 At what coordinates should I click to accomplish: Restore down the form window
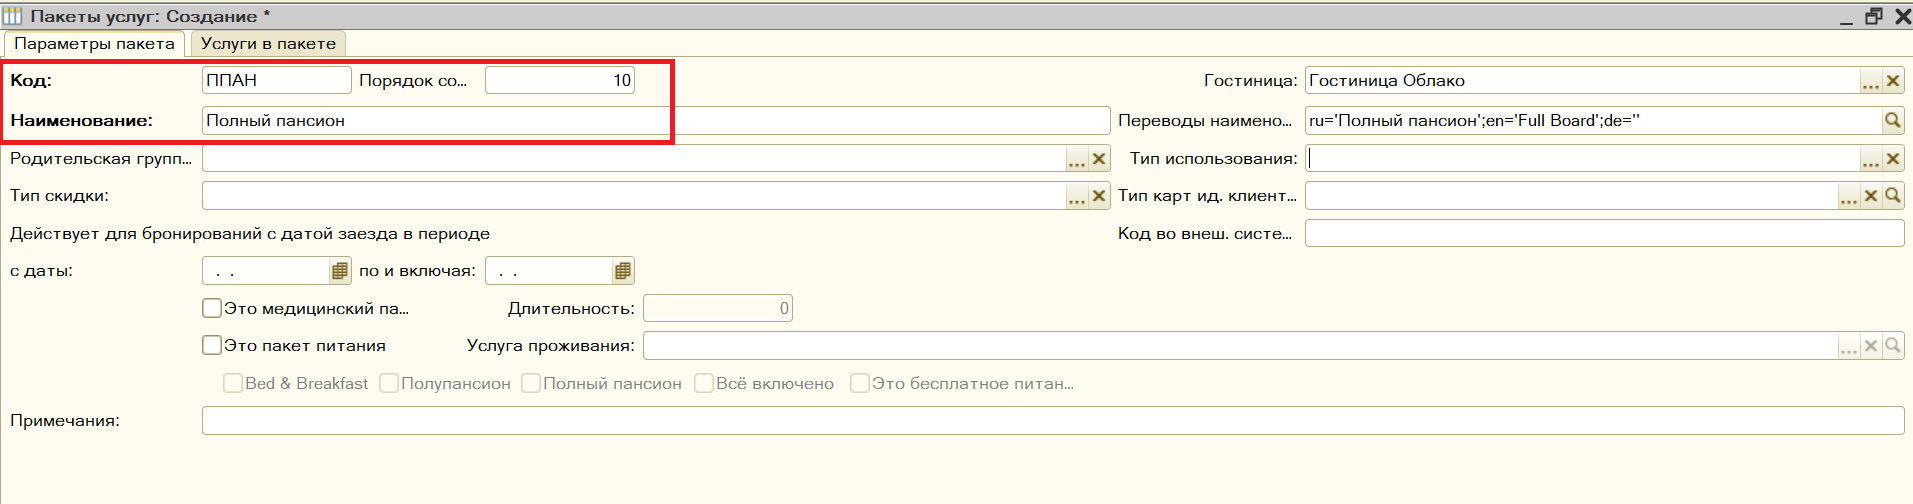1874,16
